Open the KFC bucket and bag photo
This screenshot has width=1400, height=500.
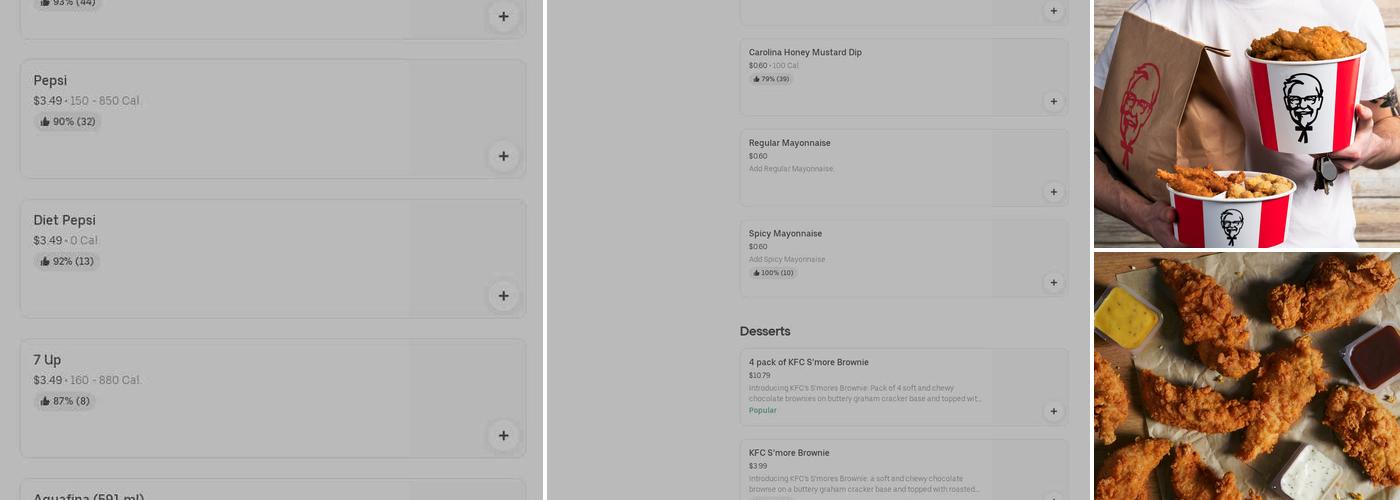click(x=1246, y=123)
